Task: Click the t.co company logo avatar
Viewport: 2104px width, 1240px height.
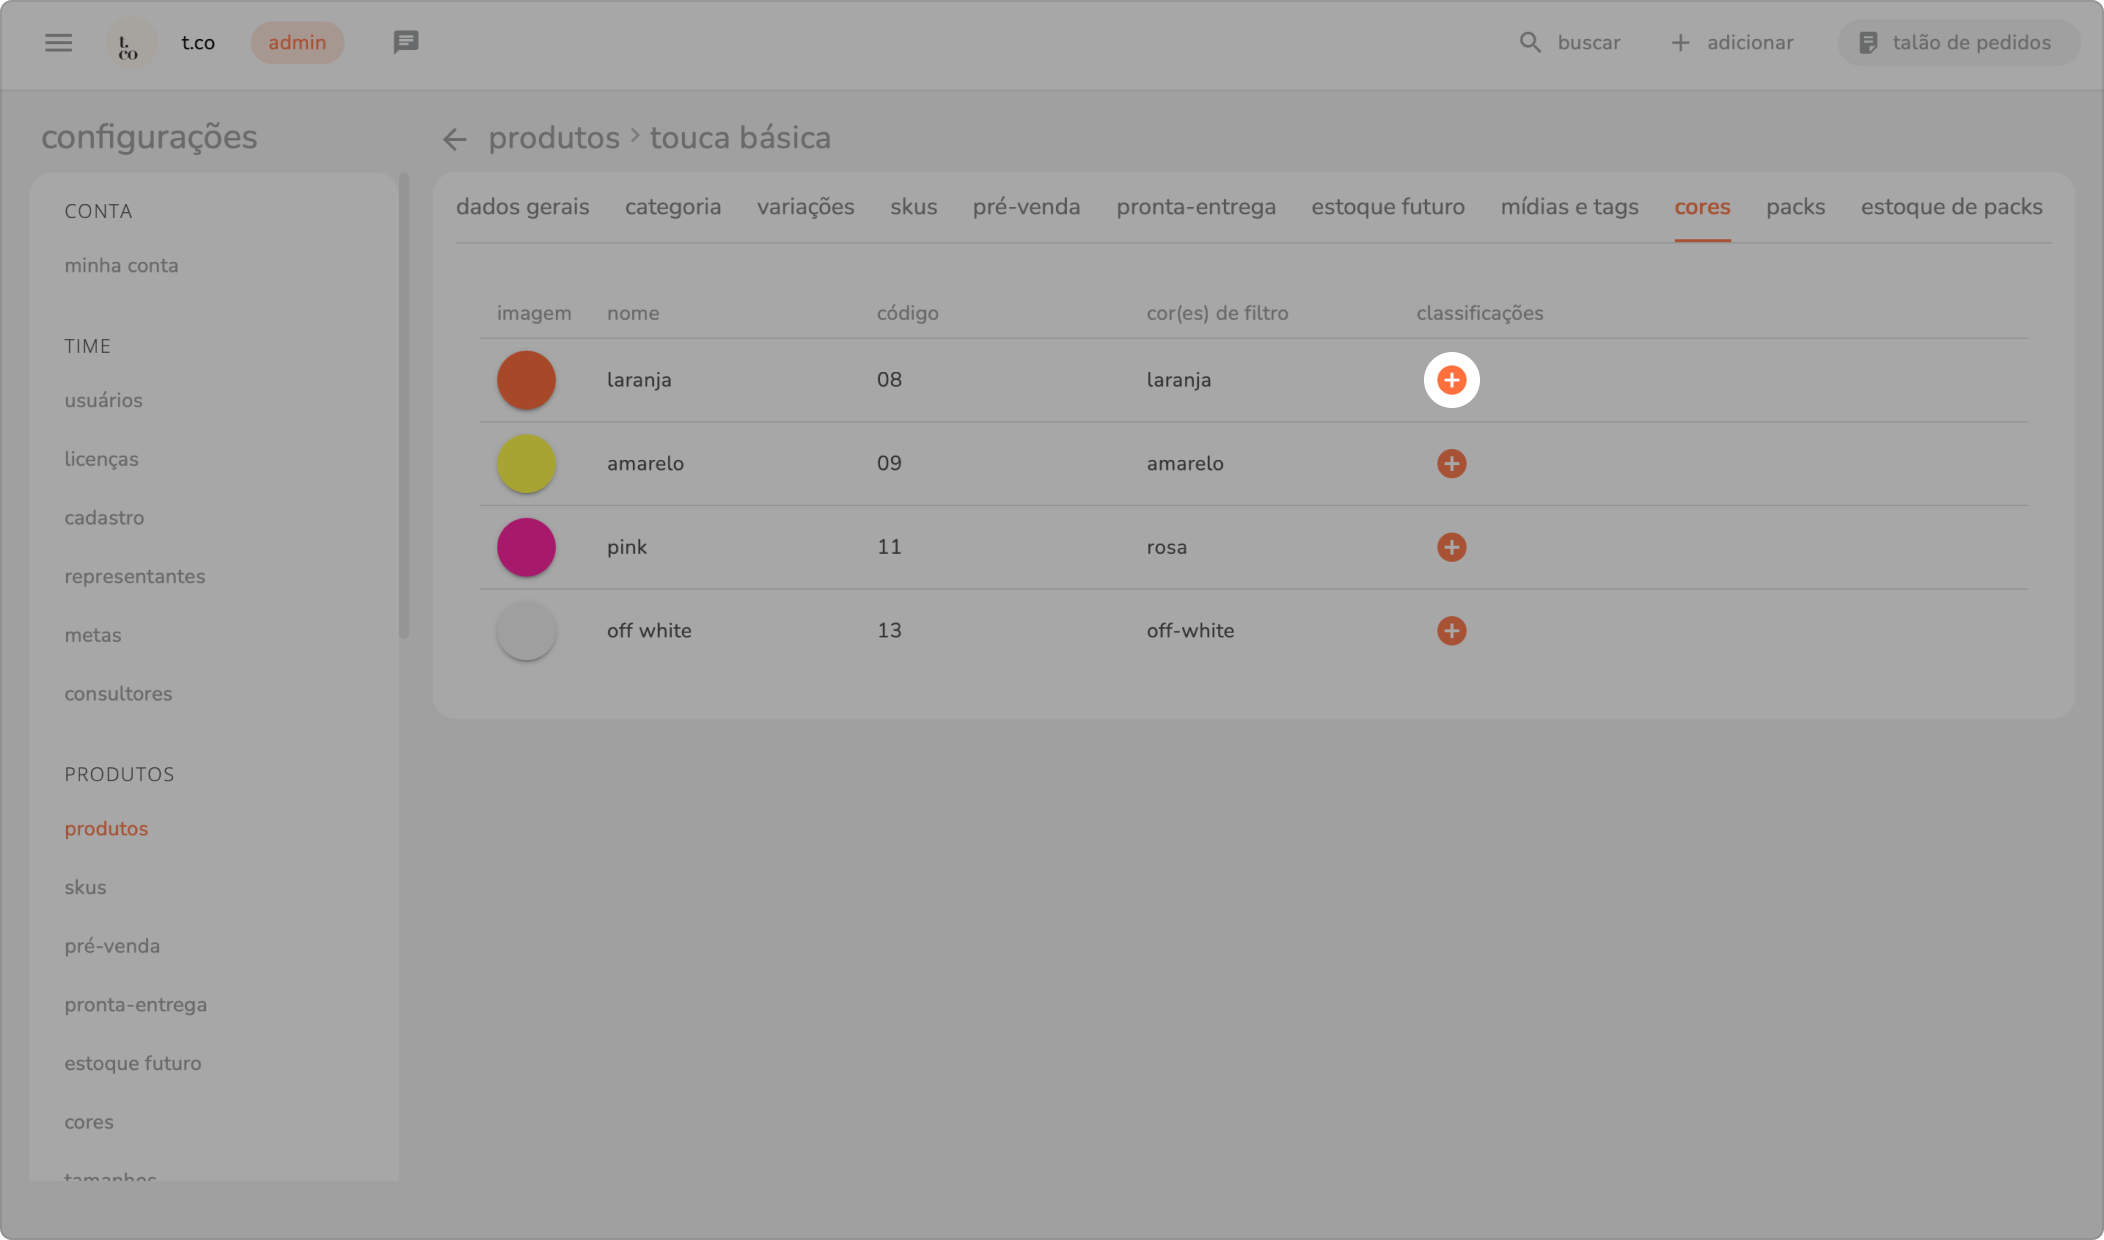Action: click(129, 44)
